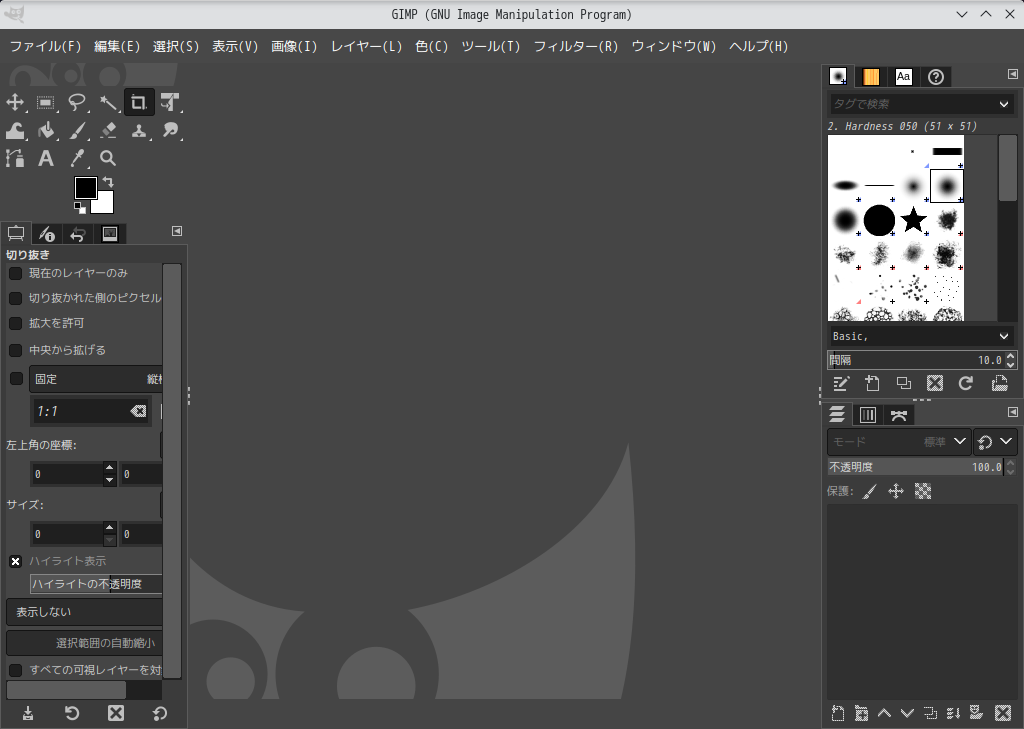Create a new layer
The width and height of the screenshot is (1024, 729).
coord(838,713)
